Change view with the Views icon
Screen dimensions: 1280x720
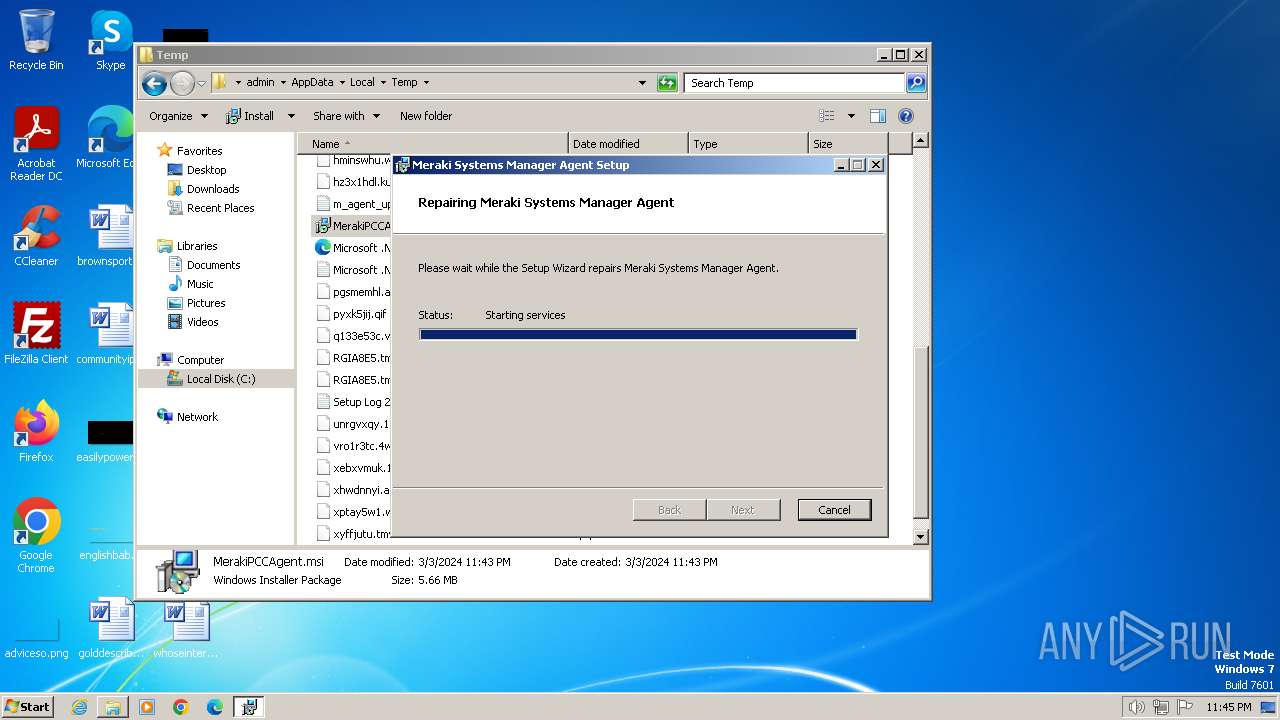[827, 116]
